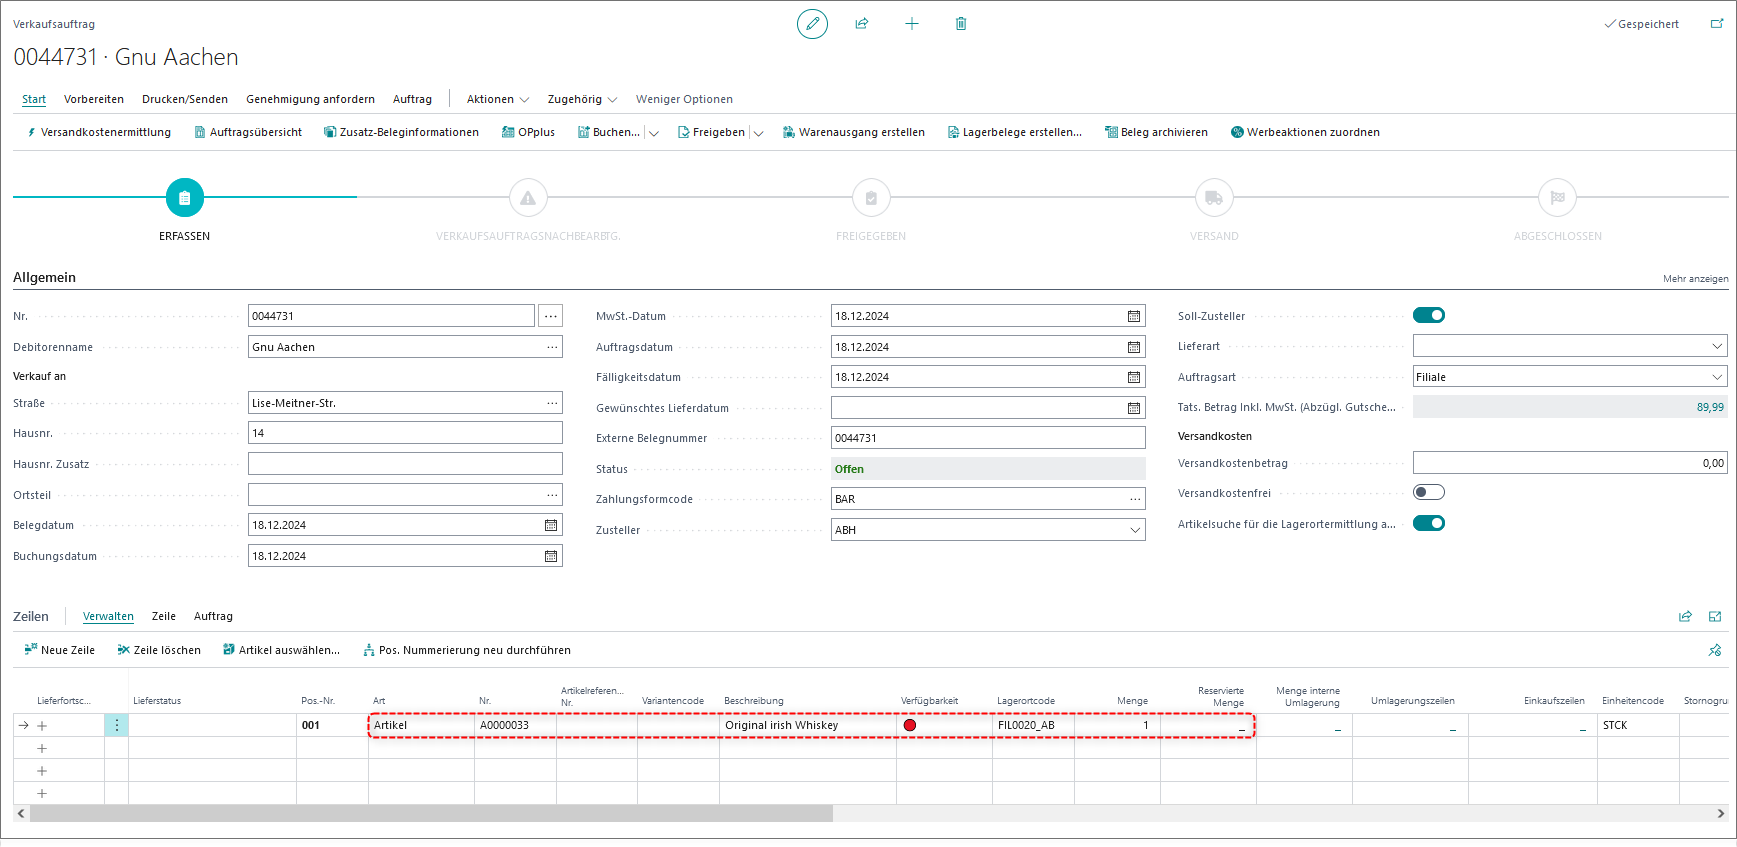This screenshot has height=847, width=1737.
Task: Open MwSt.-Datum calendar picker
Action: pos(1134,316)
